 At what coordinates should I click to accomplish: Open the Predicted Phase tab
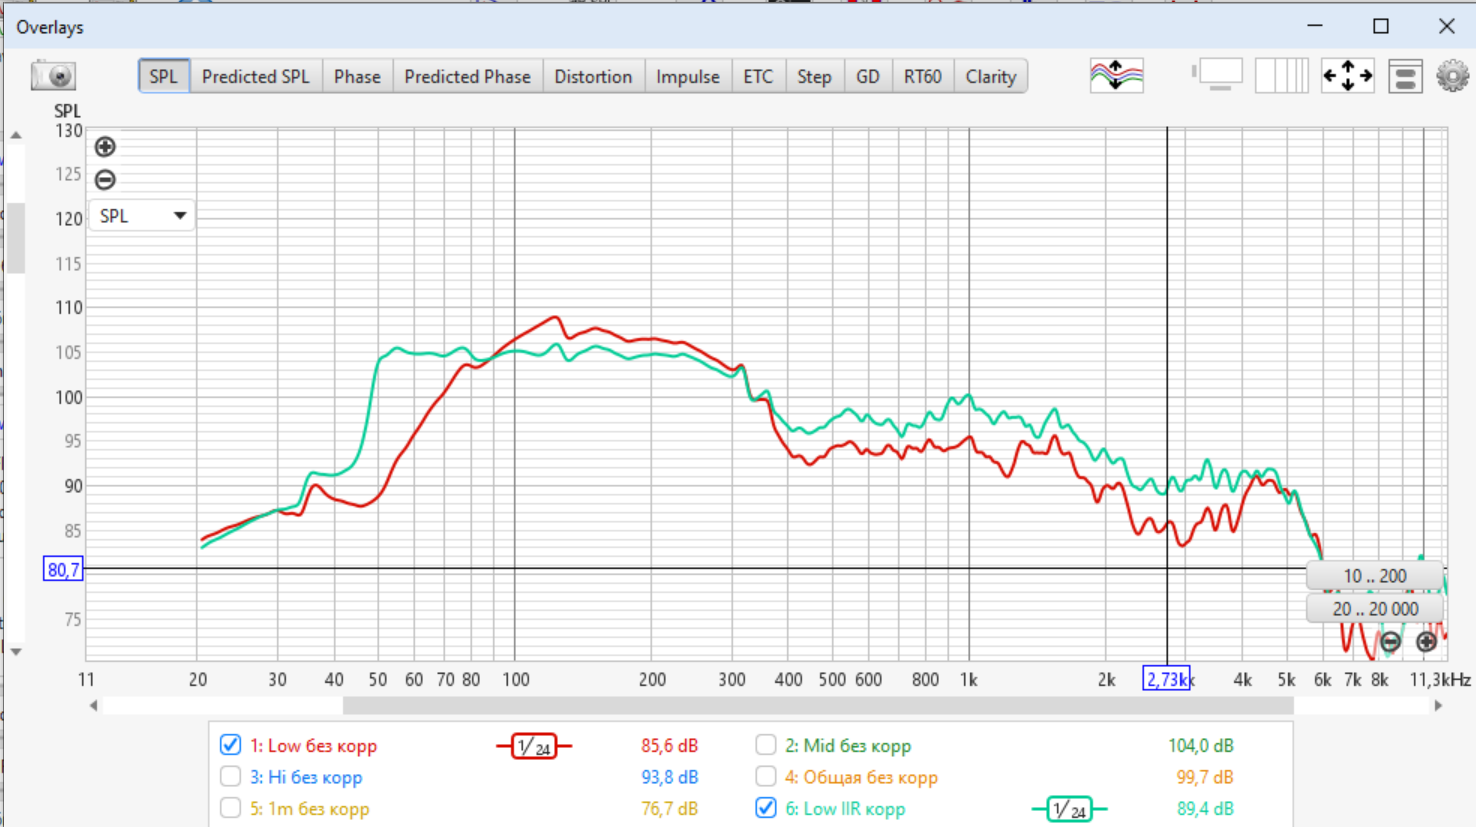467,77
